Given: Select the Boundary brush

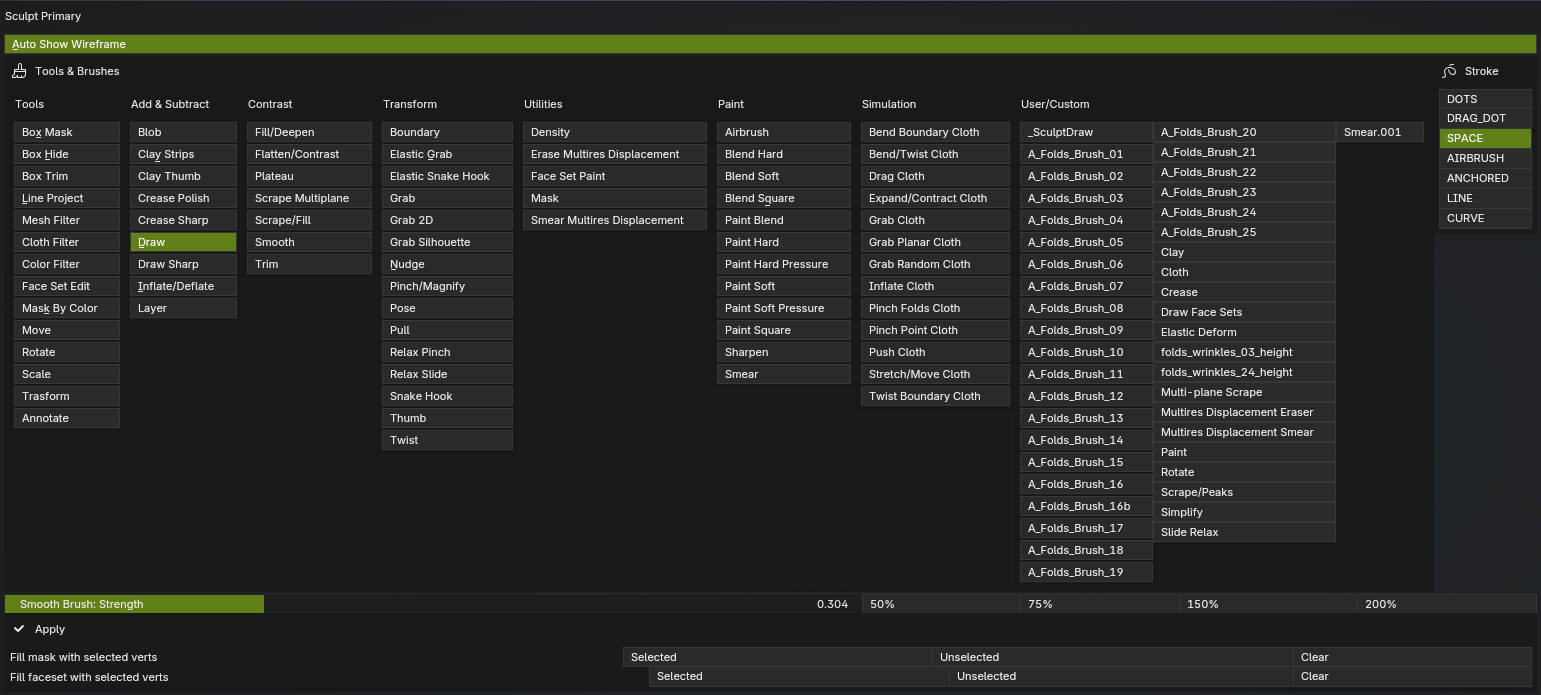Looking at the screenshot, I should point(448,132).
